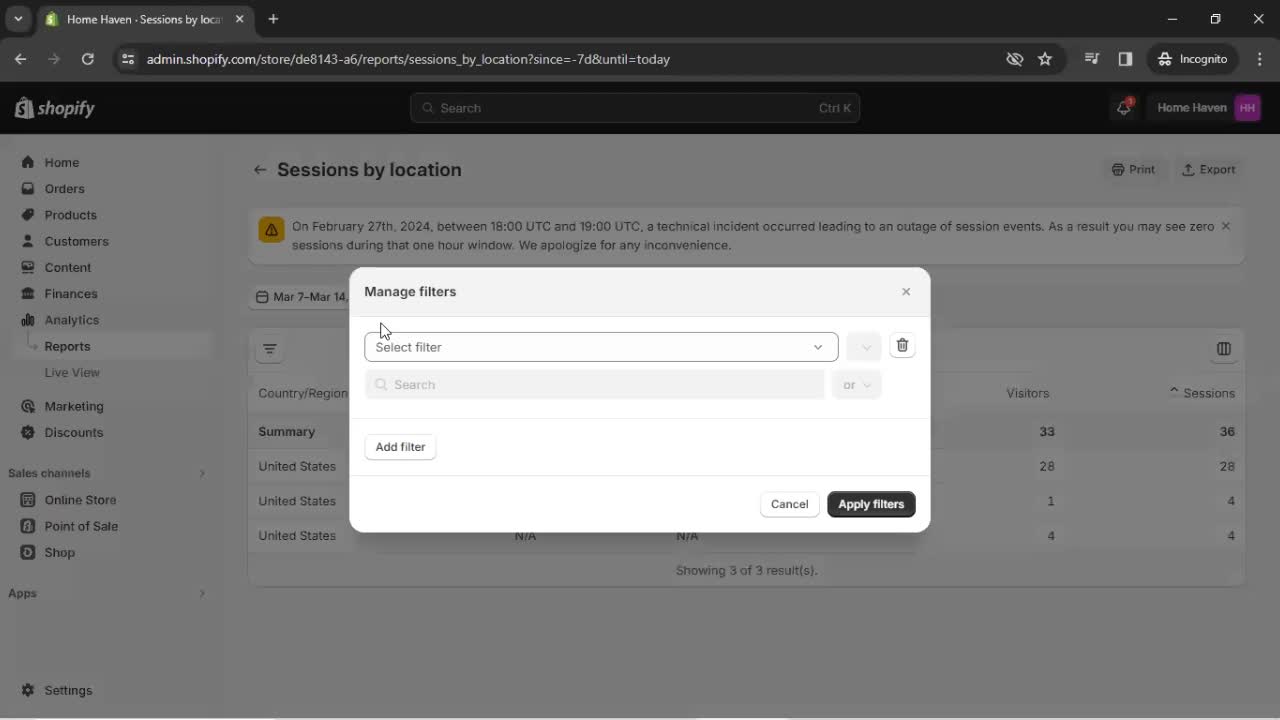This screenshot has width=1280, height=720.
Task: Open Customers in the sidebar
Action: coord(76,241)
